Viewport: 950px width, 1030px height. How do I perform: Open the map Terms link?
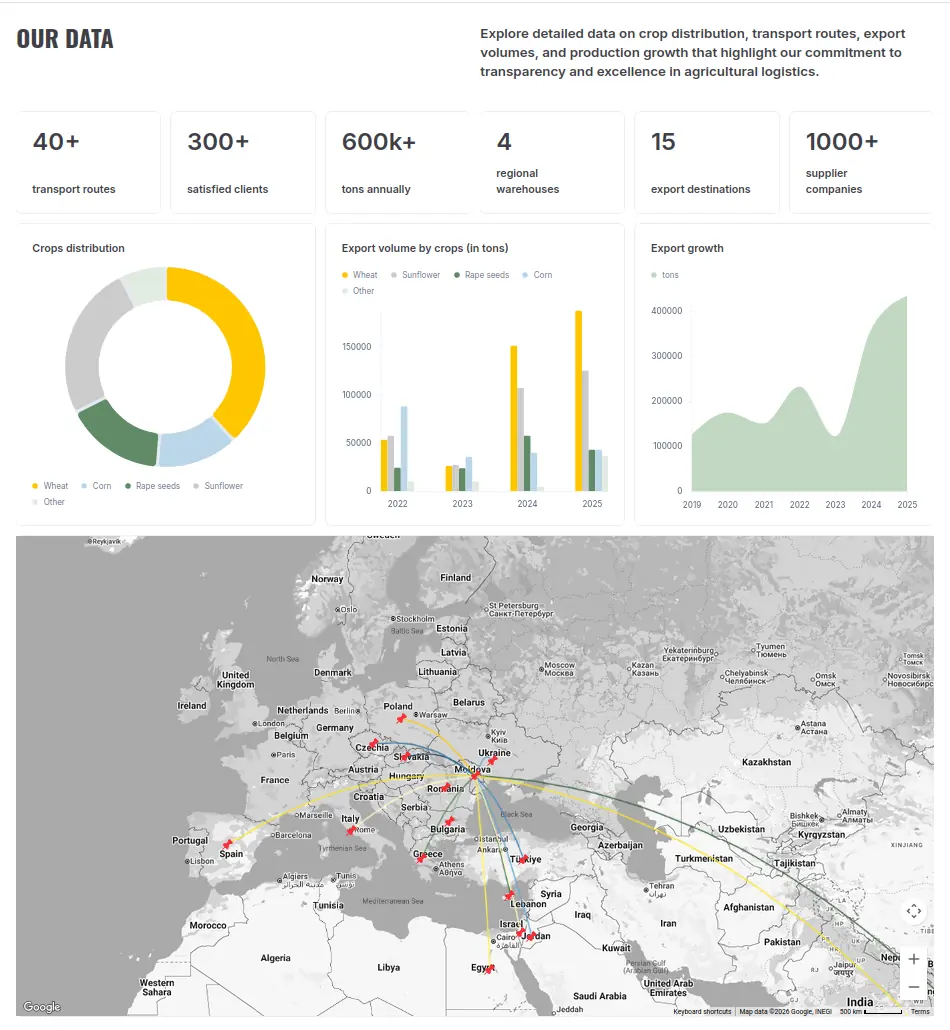coord(920,1012)
